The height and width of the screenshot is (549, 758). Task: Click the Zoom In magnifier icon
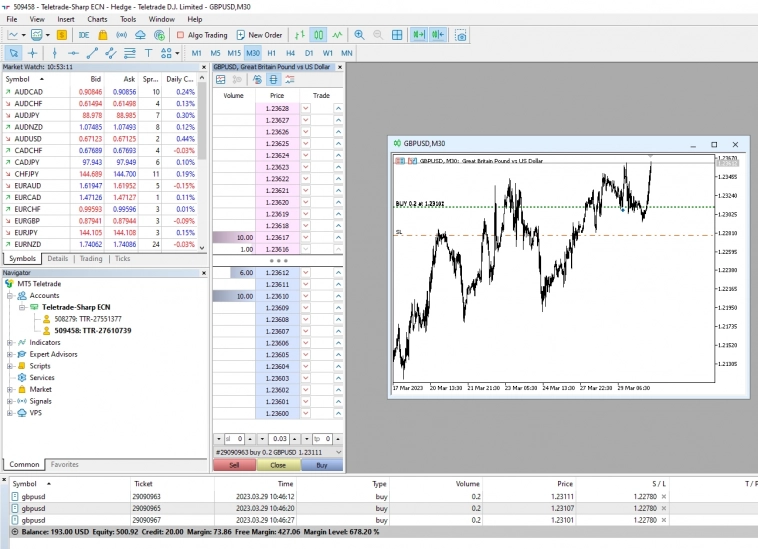tap(359, 35)
